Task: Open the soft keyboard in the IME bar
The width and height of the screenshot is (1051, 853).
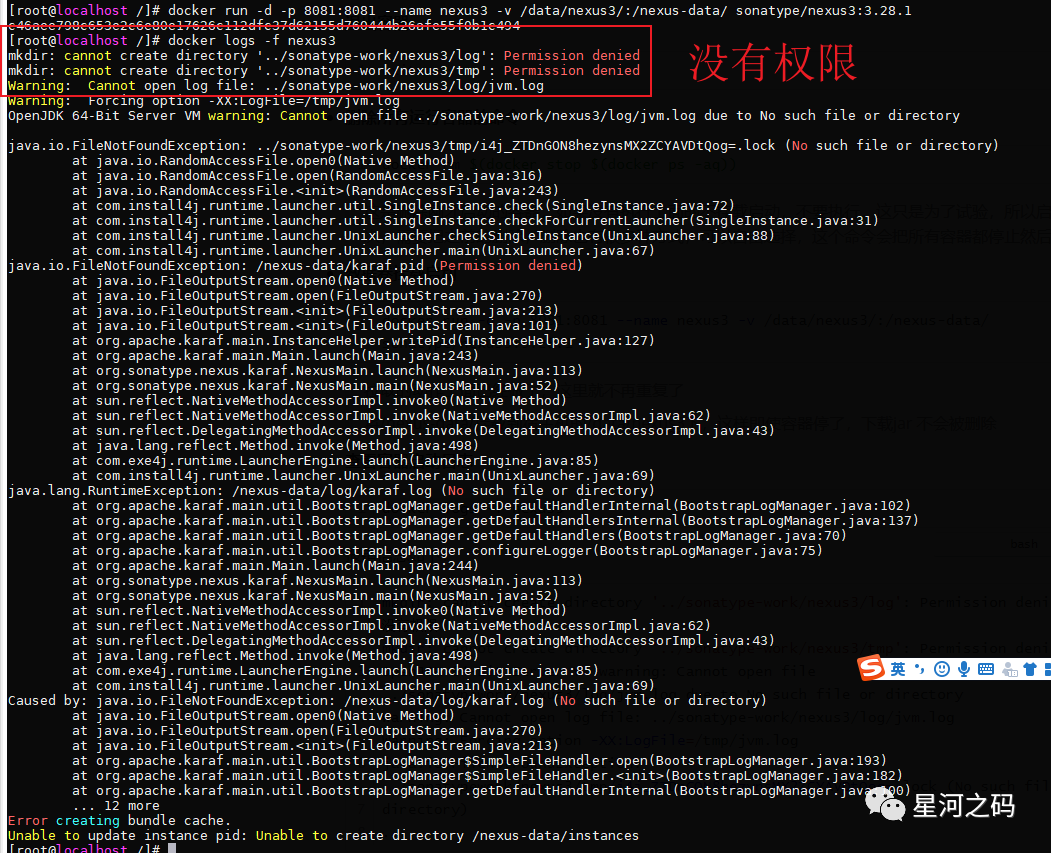Action: (x=986, y=669)
